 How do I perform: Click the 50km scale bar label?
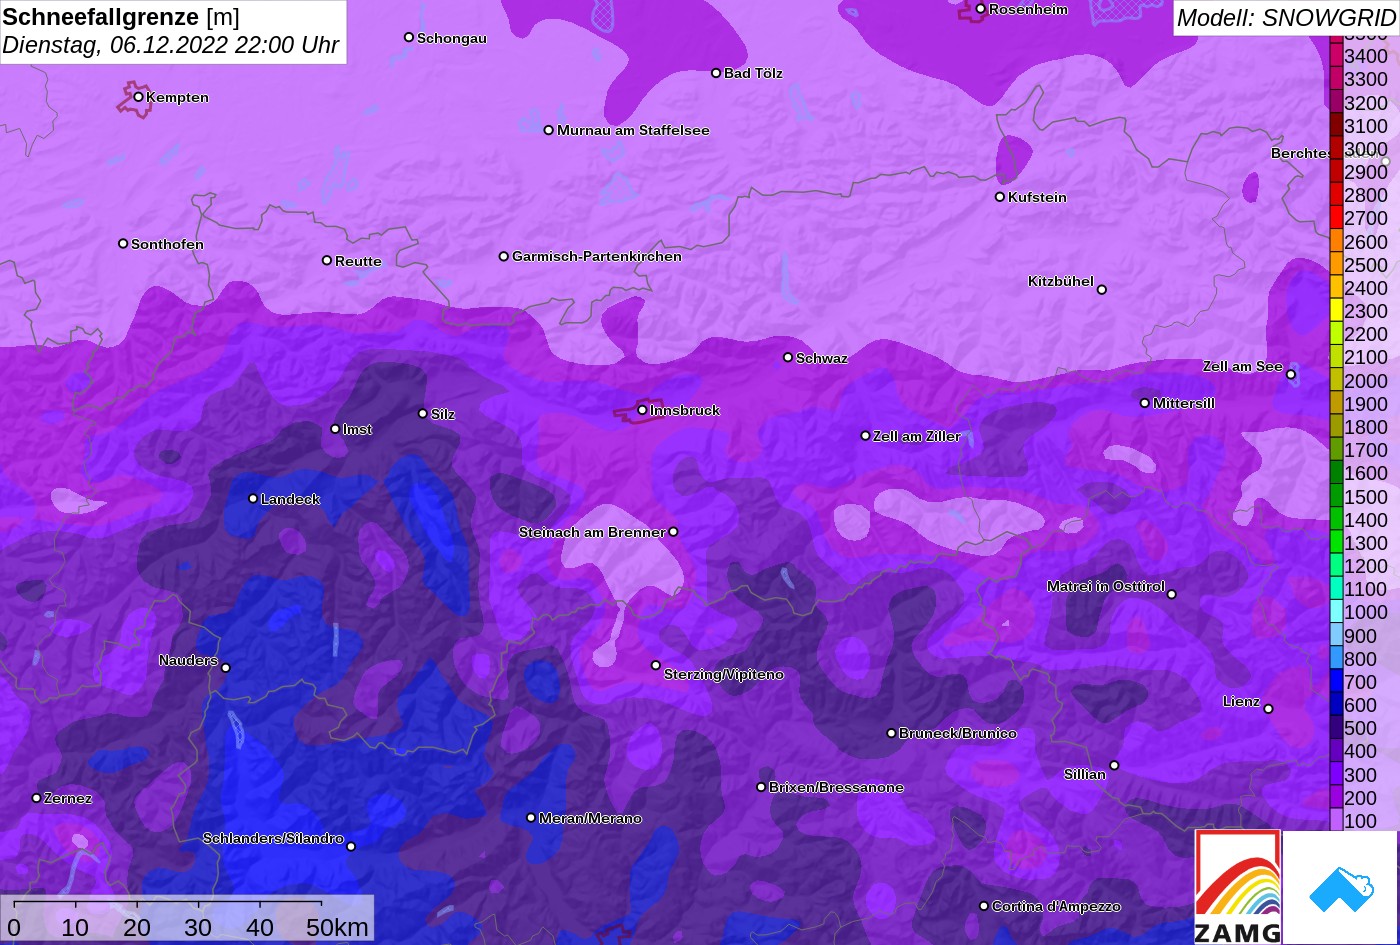tap(337, 927)
